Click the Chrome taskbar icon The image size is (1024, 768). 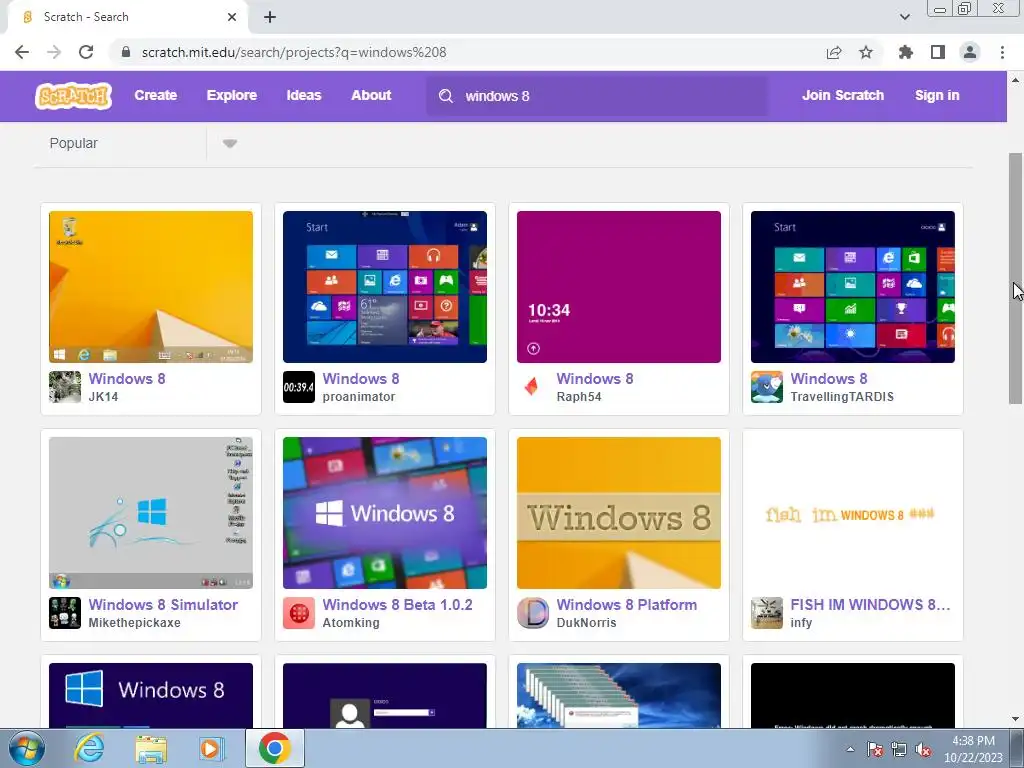tap(274, 748)
